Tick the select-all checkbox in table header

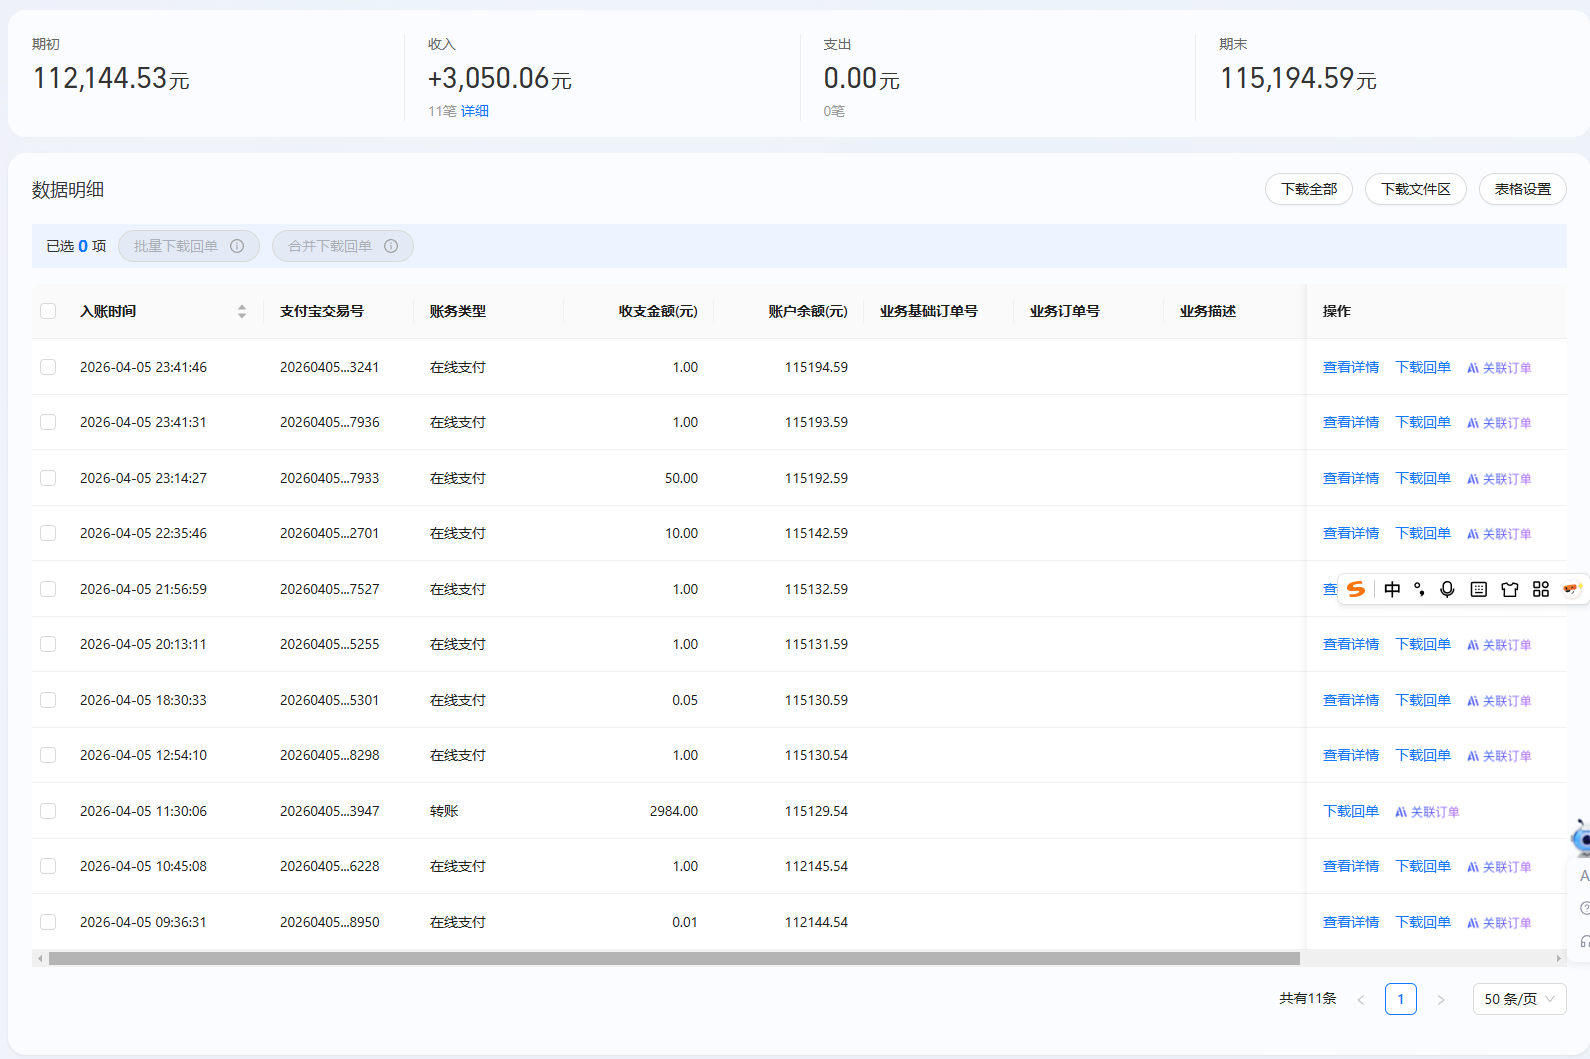[48, 311]
